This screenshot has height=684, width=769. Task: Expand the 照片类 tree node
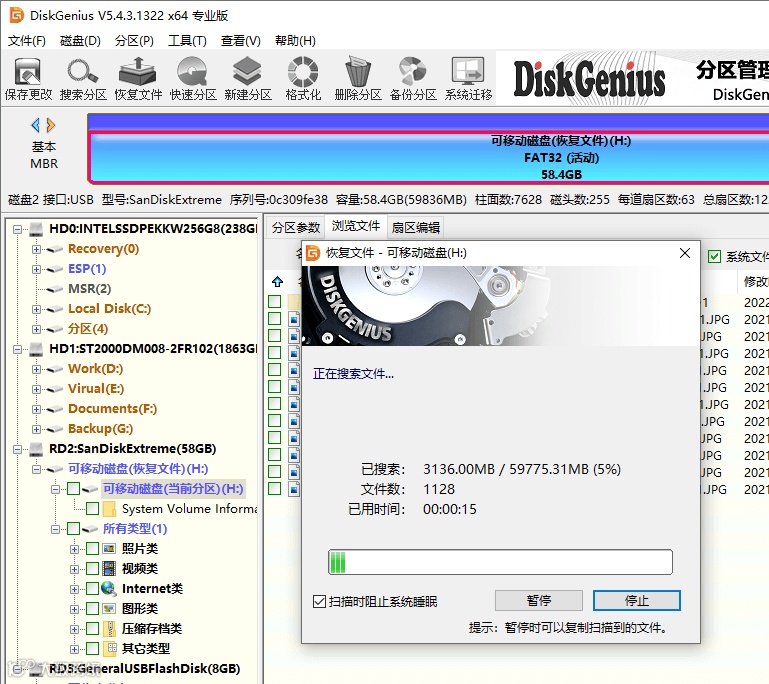(75, 549)
